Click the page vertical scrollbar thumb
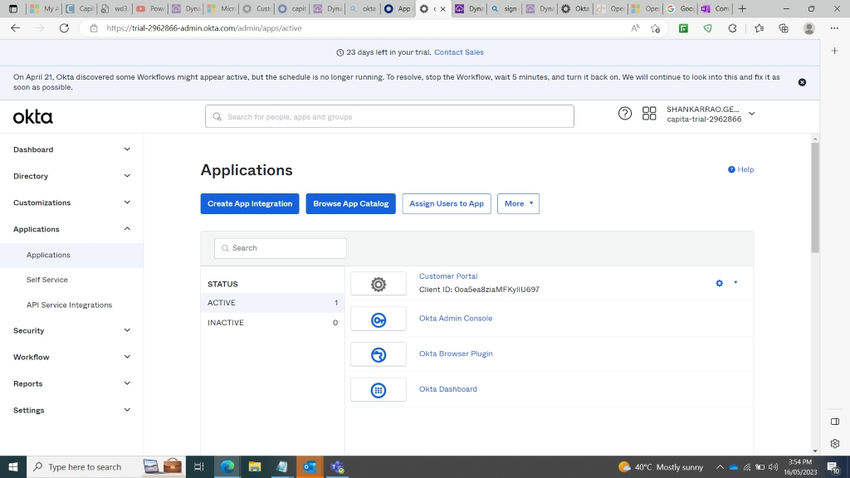 [x=815, y=198]
